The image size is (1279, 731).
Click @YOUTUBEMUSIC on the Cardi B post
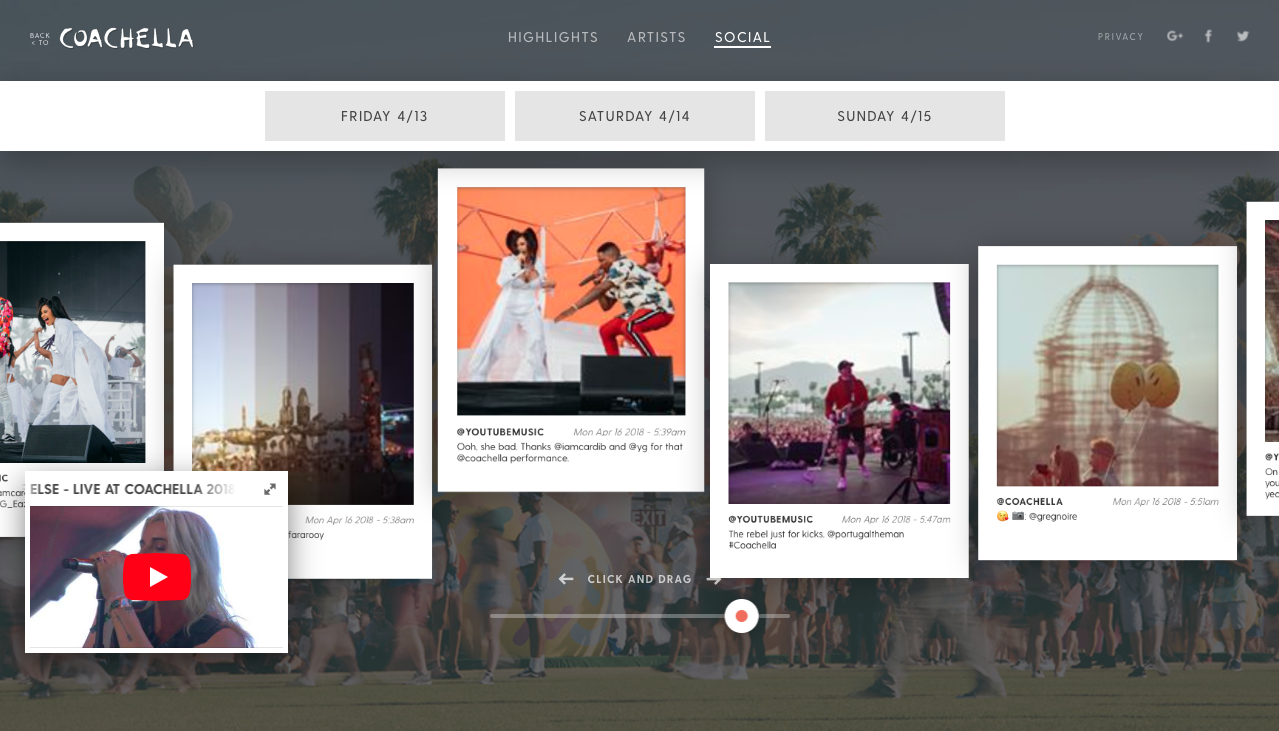[499, 432]
